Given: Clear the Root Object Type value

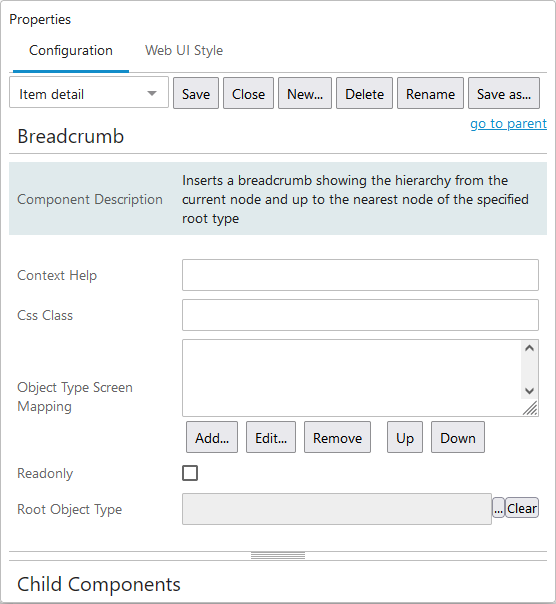Looking at the screenshot, I should (522, 508).
